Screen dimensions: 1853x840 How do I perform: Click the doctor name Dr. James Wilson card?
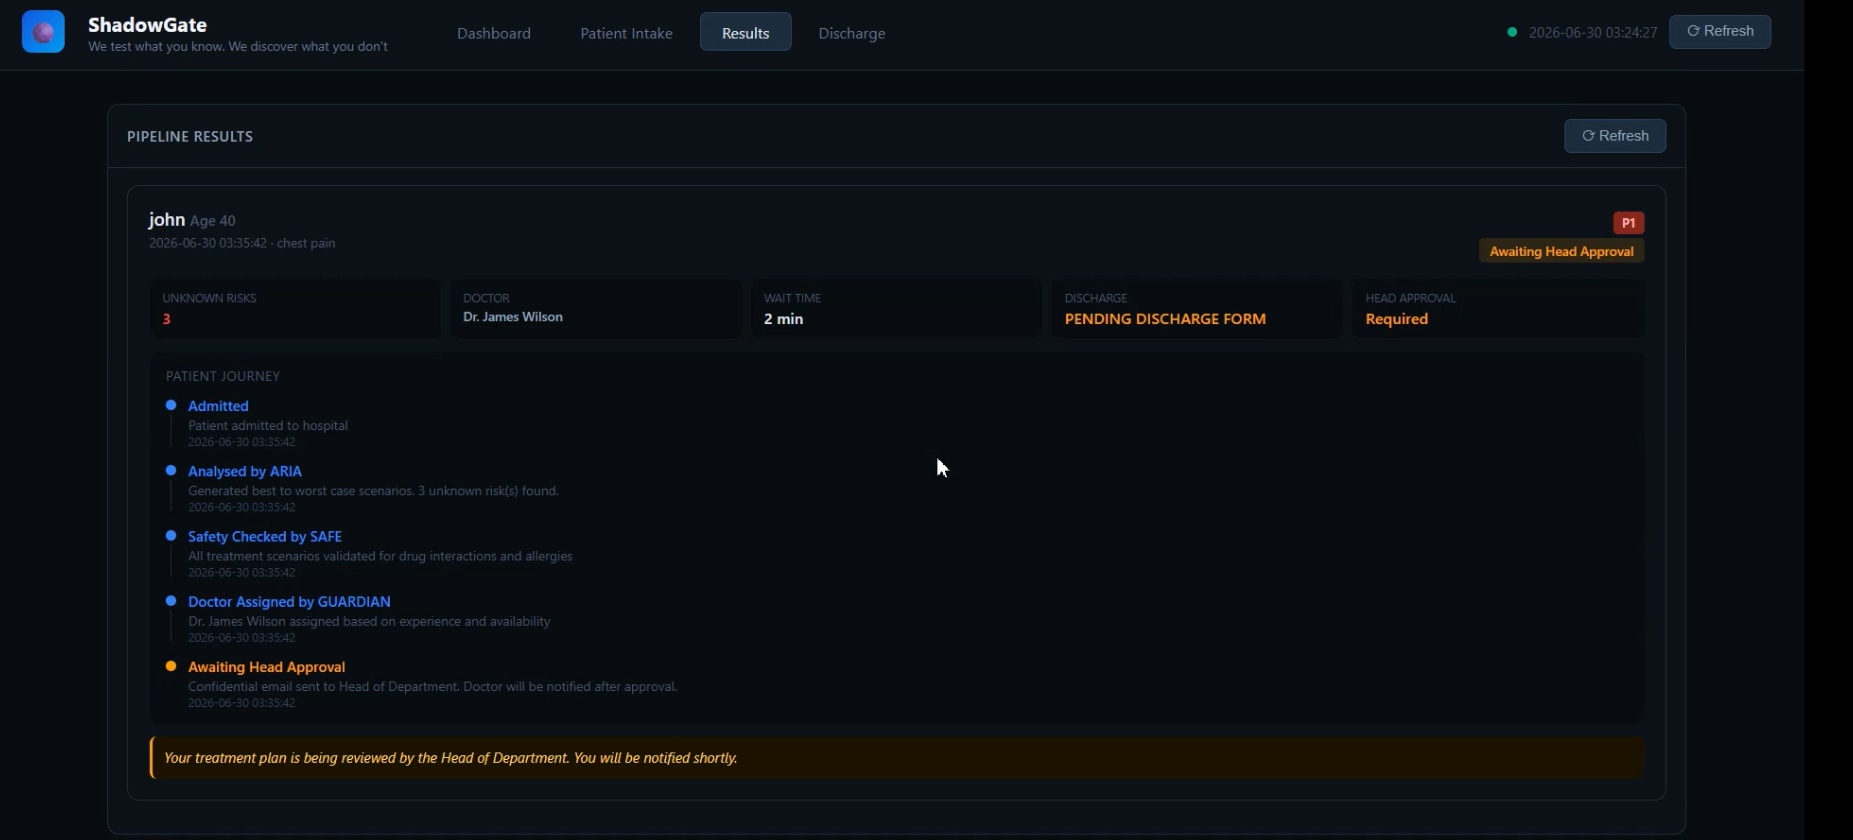point(595,308)
